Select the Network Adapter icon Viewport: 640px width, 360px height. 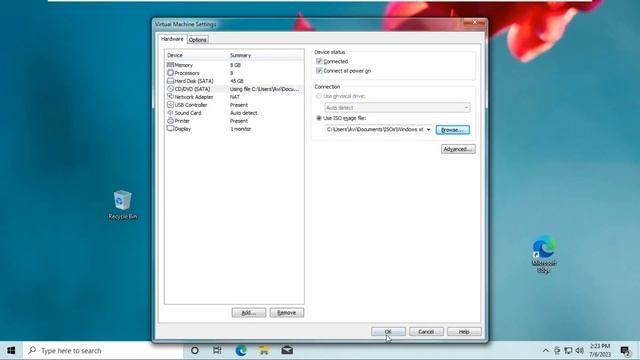[x=170, y=97]
